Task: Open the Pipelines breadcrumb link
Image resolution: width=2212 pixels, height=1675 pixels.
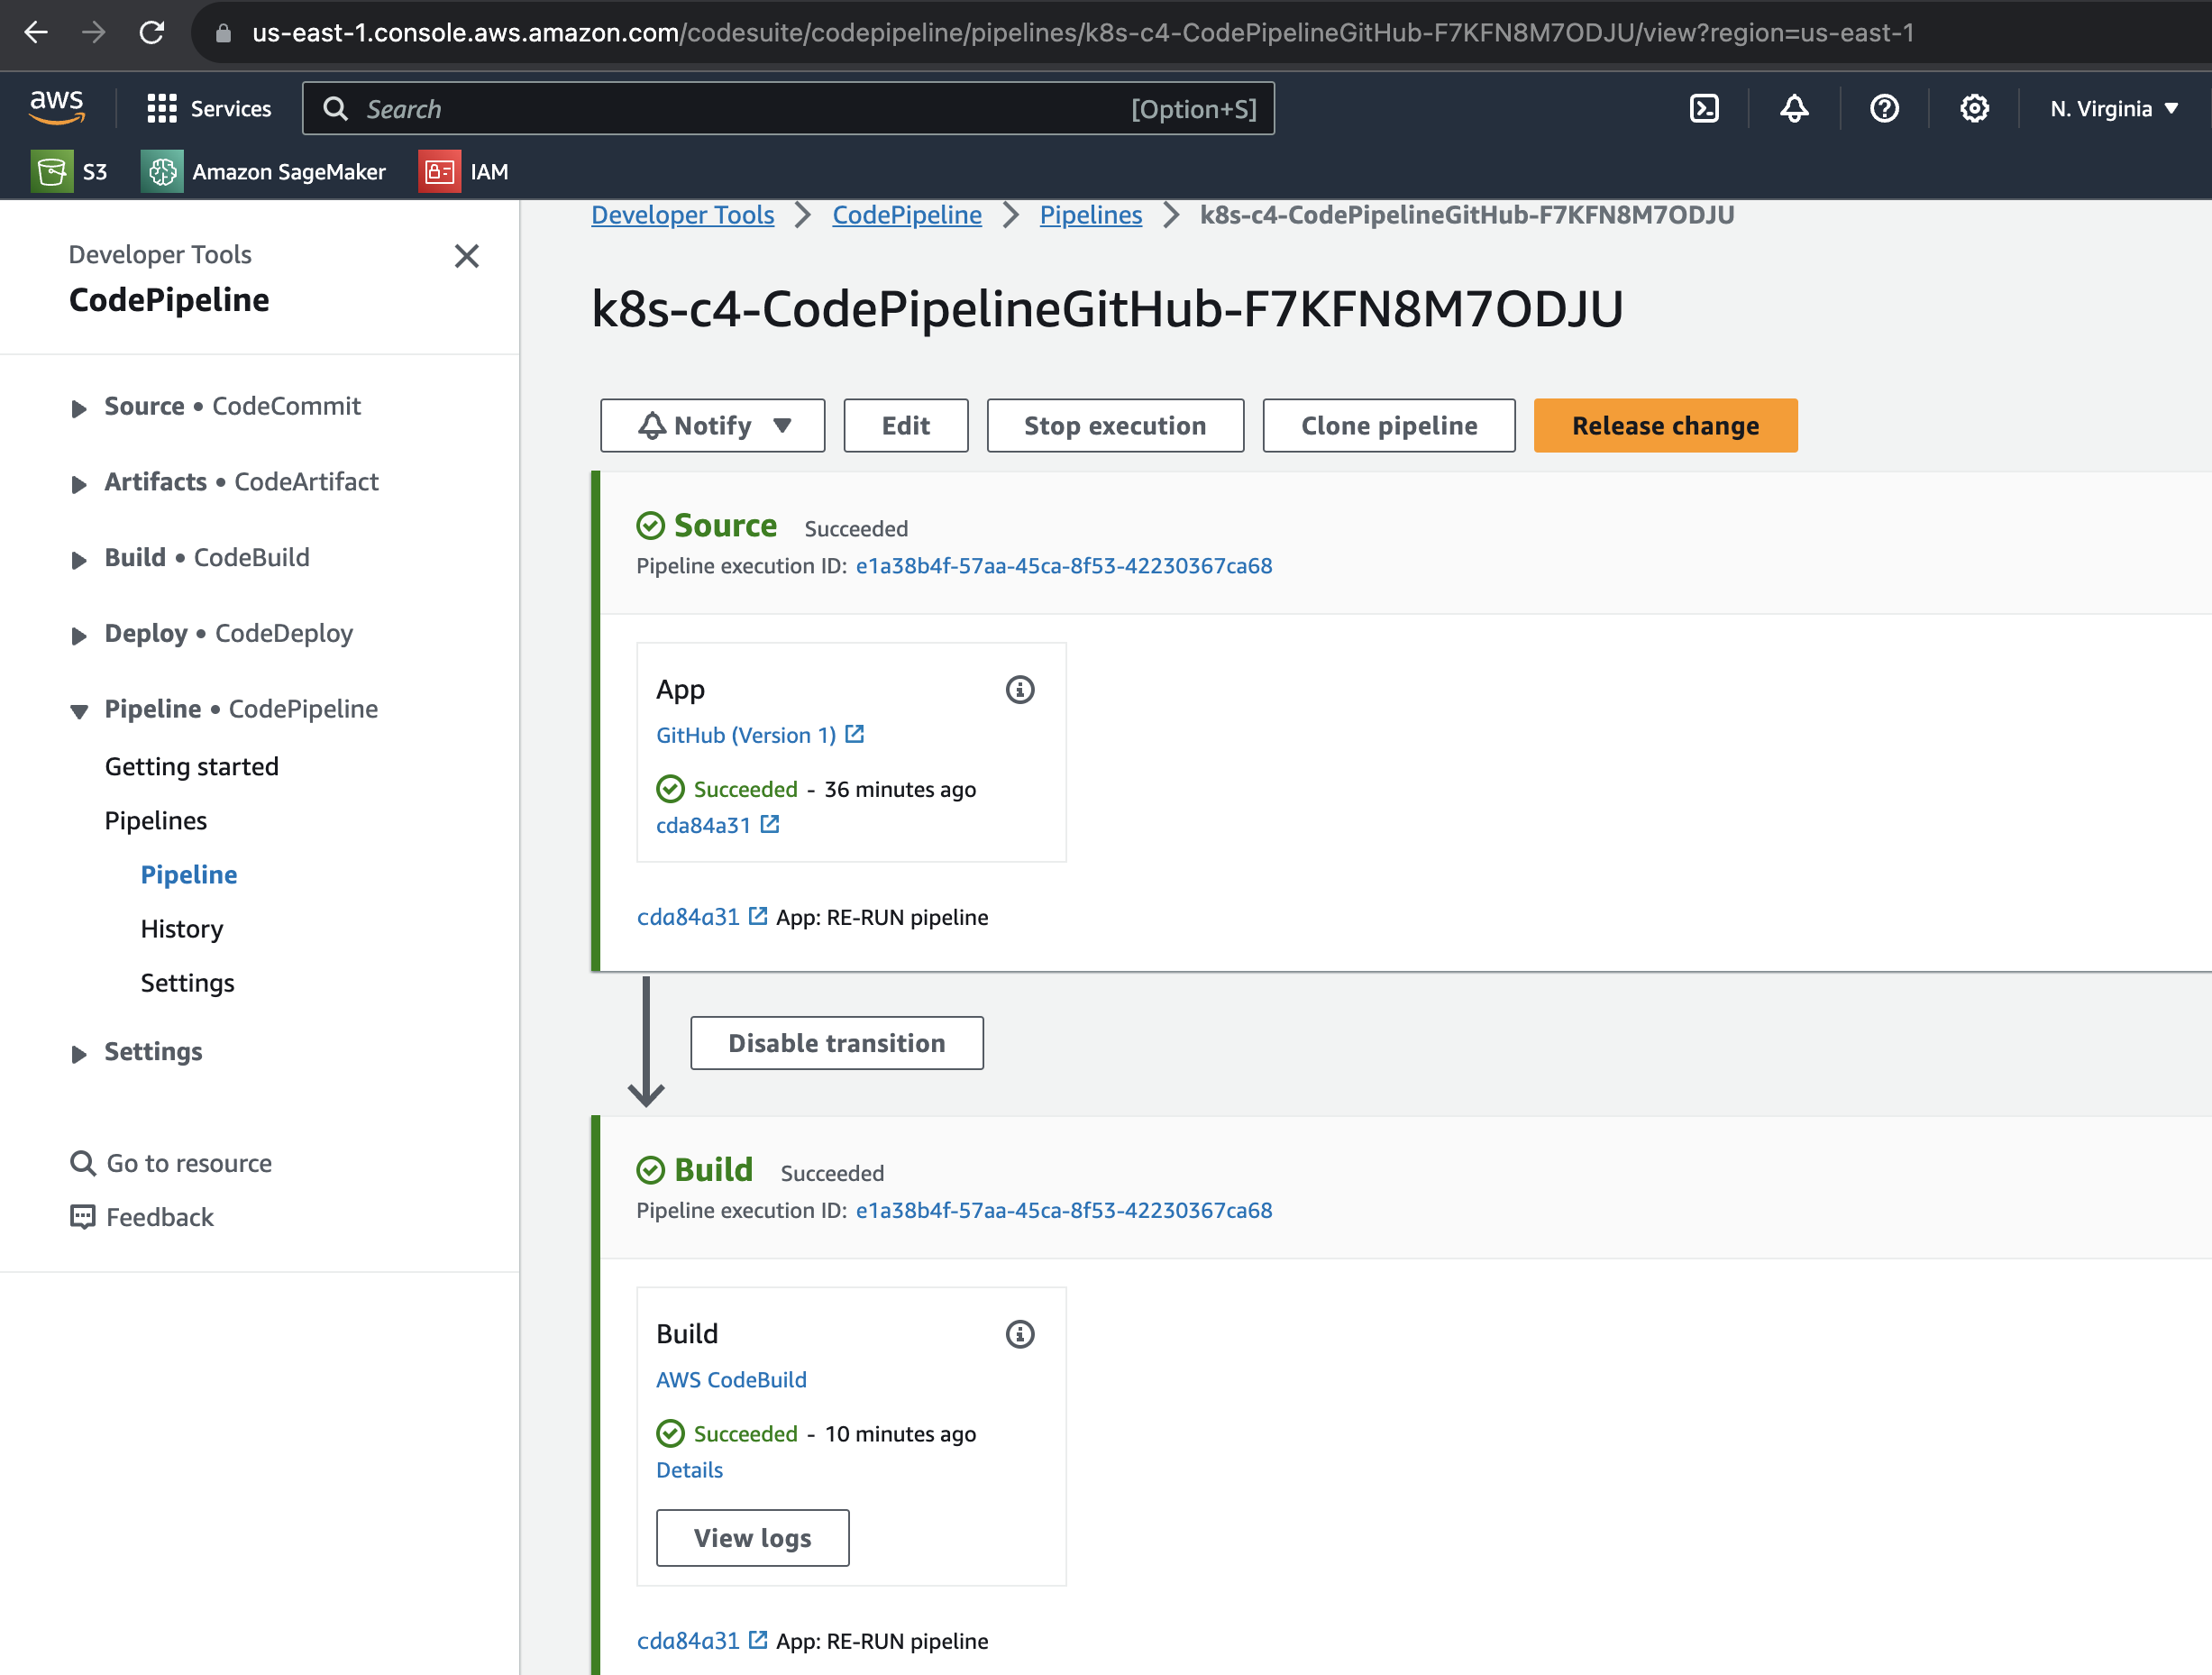Action: (x=1090, y=215)
